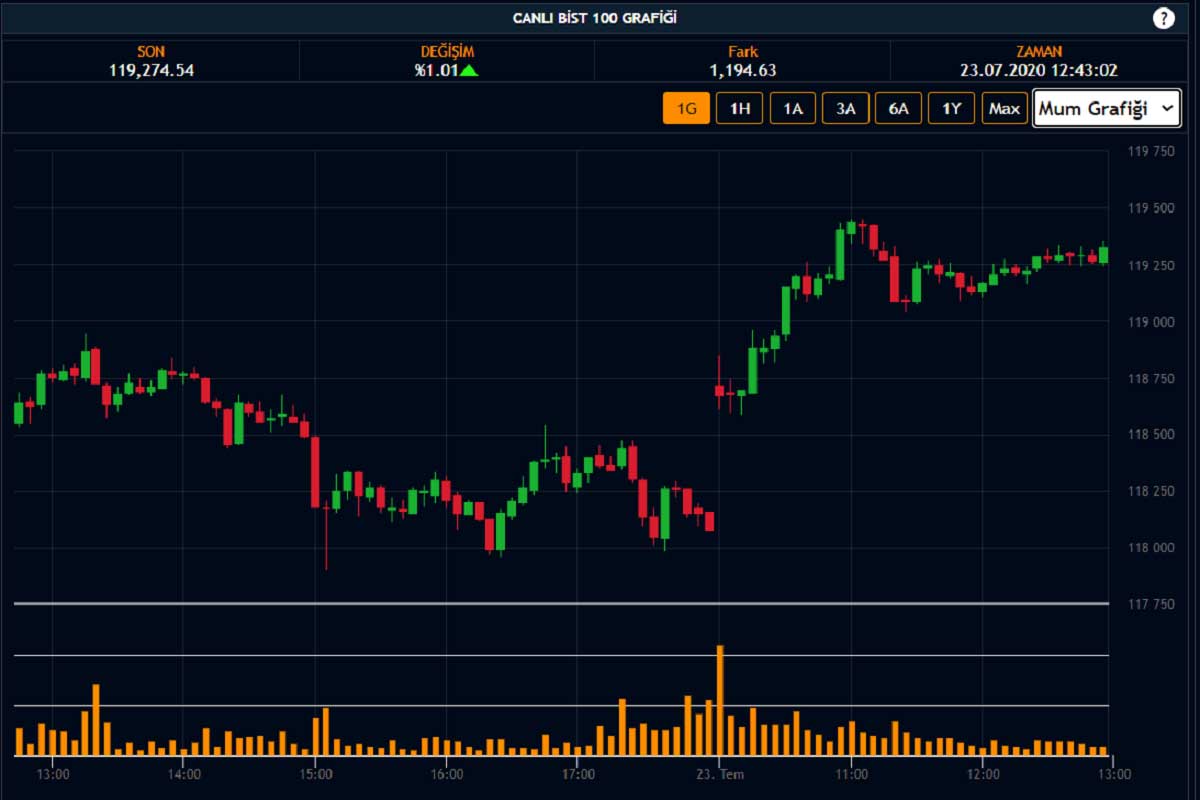The image size is (1200, 800).
Task: Click the DEĞİŞİM column header
Action: point(447,51)
